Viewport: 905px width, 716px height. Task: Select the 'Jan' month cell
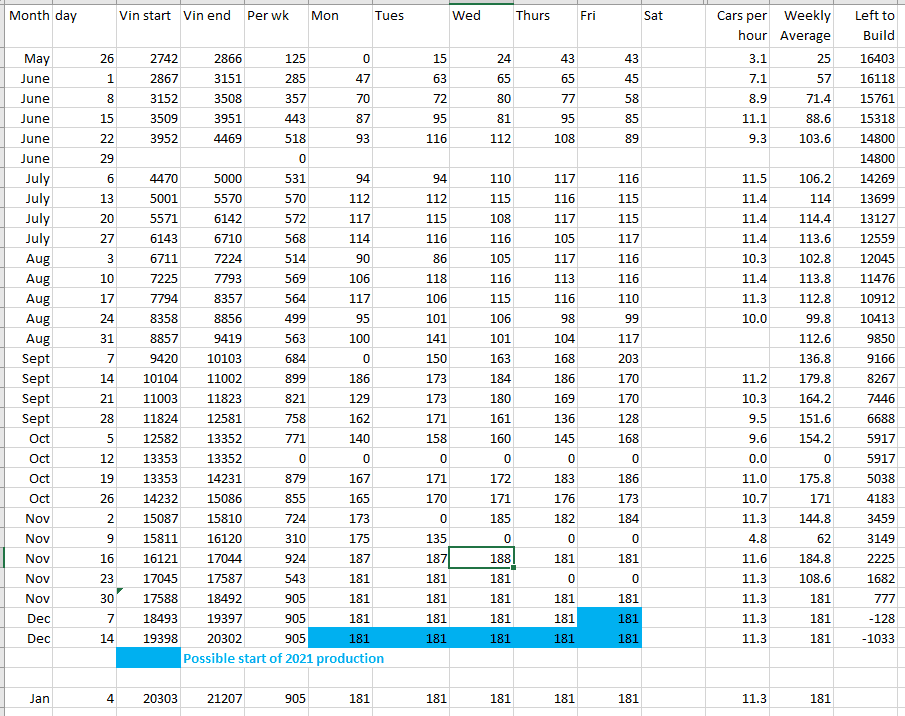click(37, 699)
